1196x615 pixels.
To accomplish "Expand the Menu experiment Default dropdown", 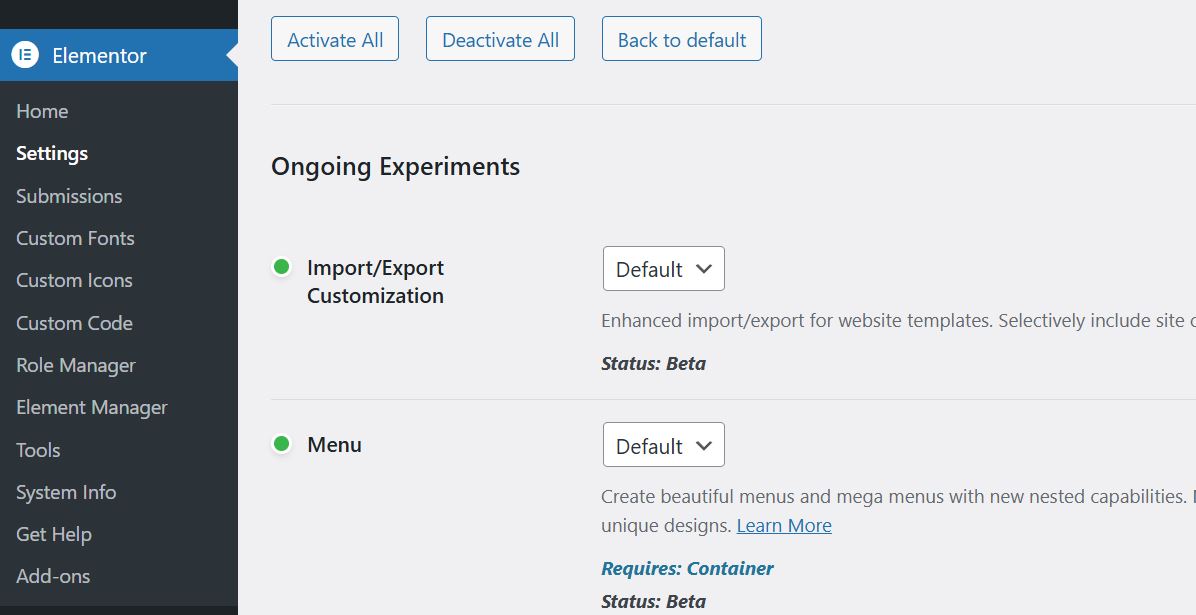I will pos(663,446).
